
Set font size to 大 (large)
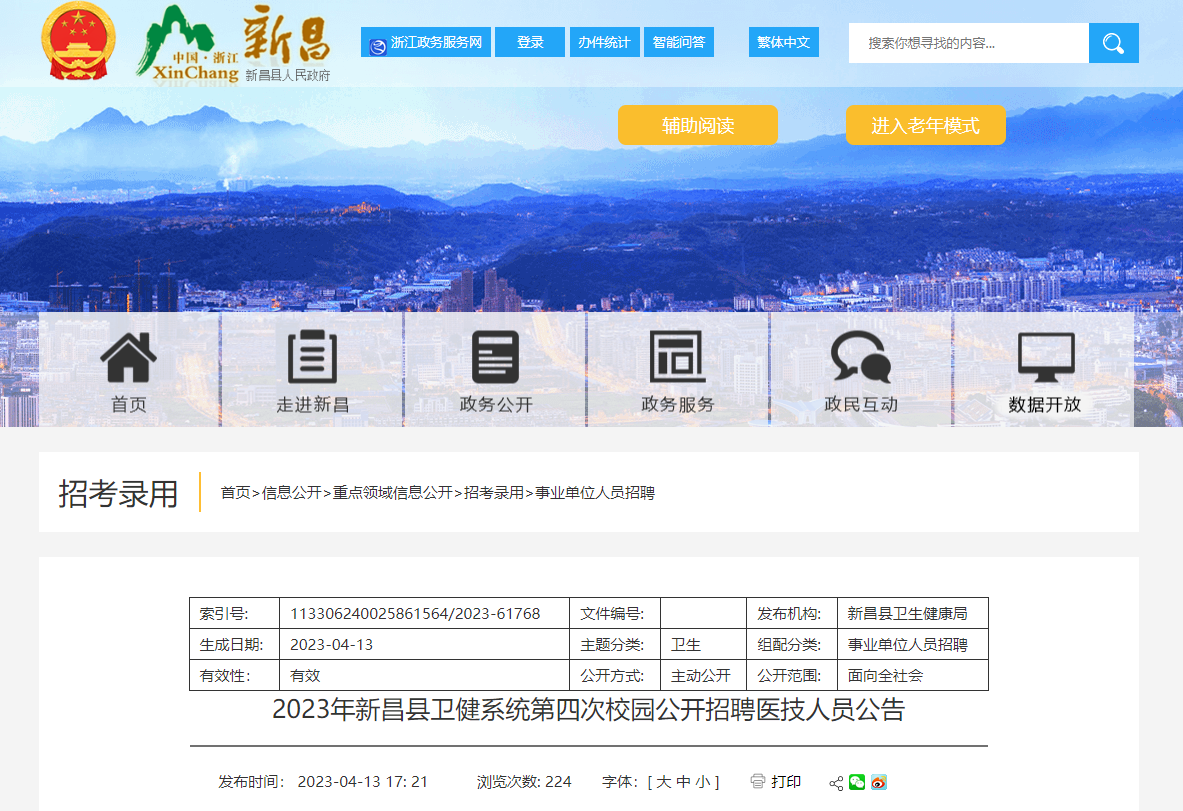pyautogui.click(x=664, y=782)
